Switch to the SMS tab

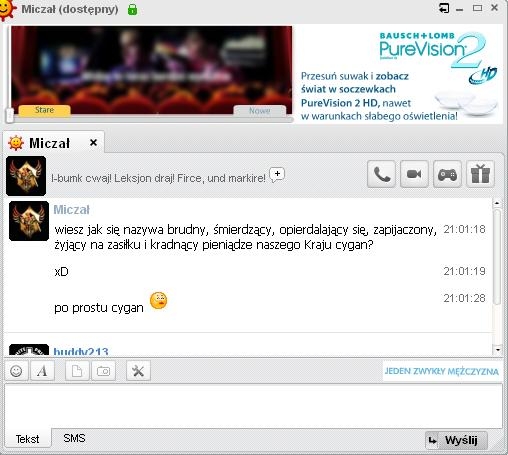74,438
